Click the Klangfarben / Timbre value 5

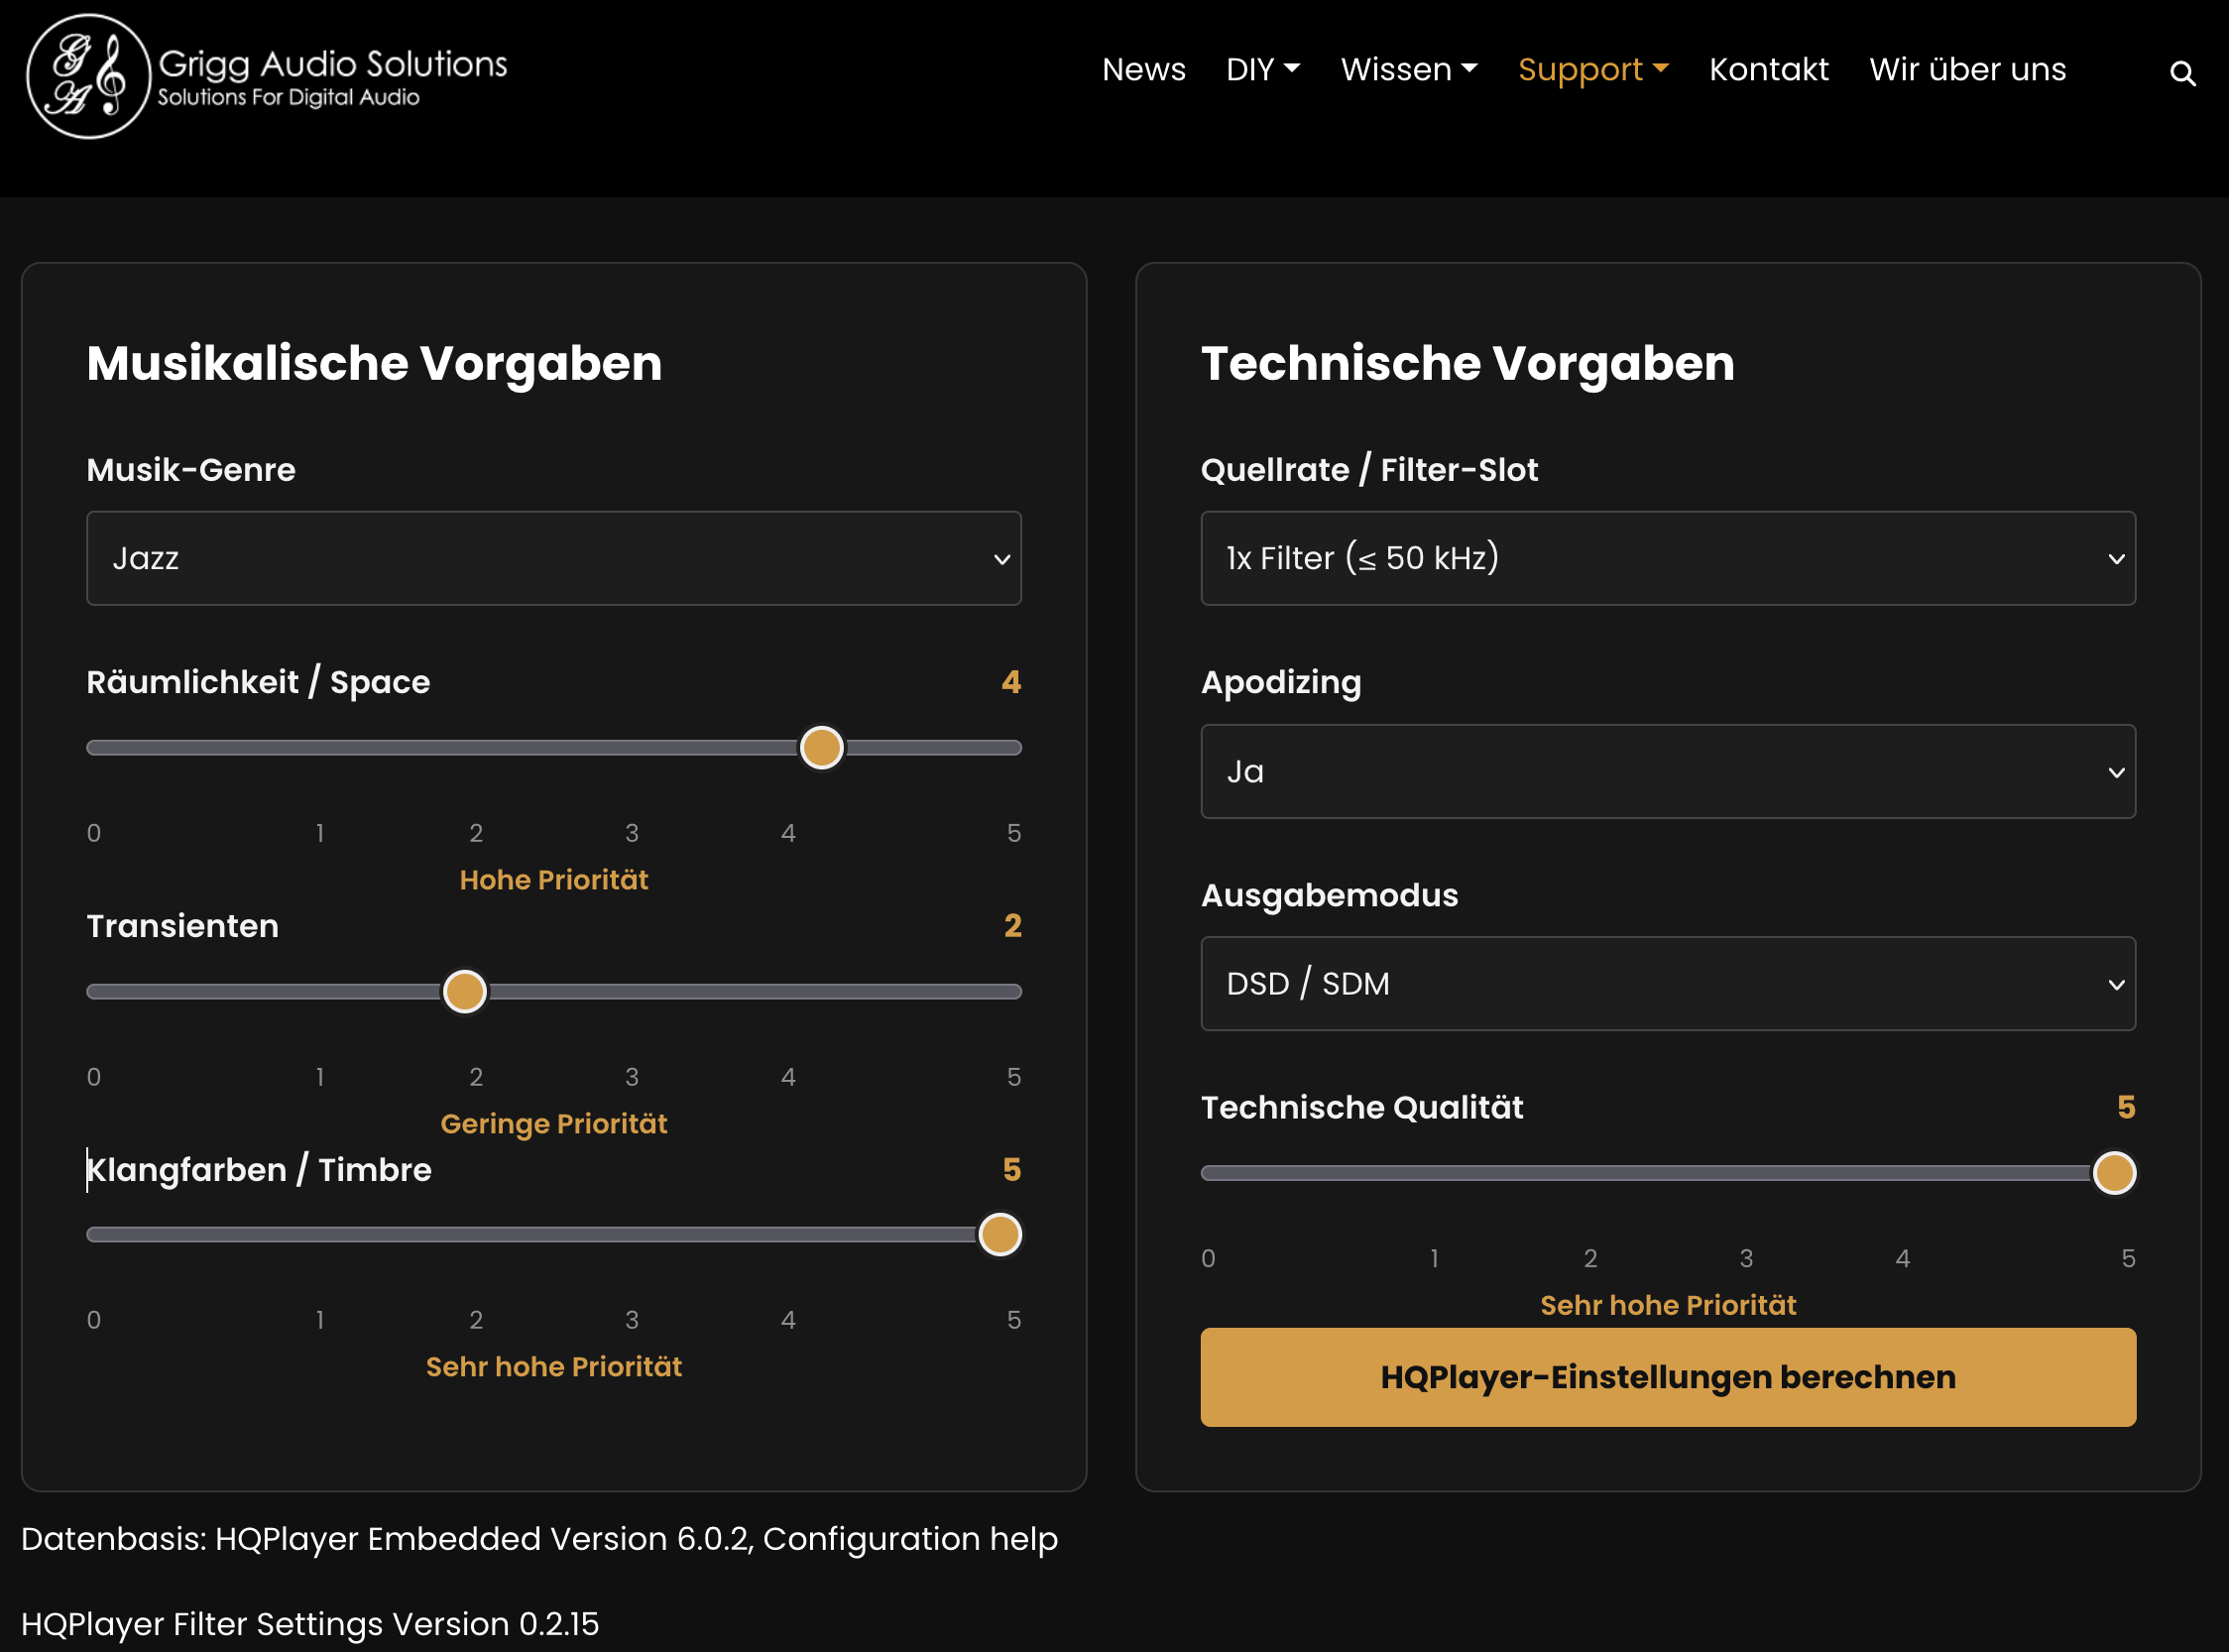coord(1012,1170)
